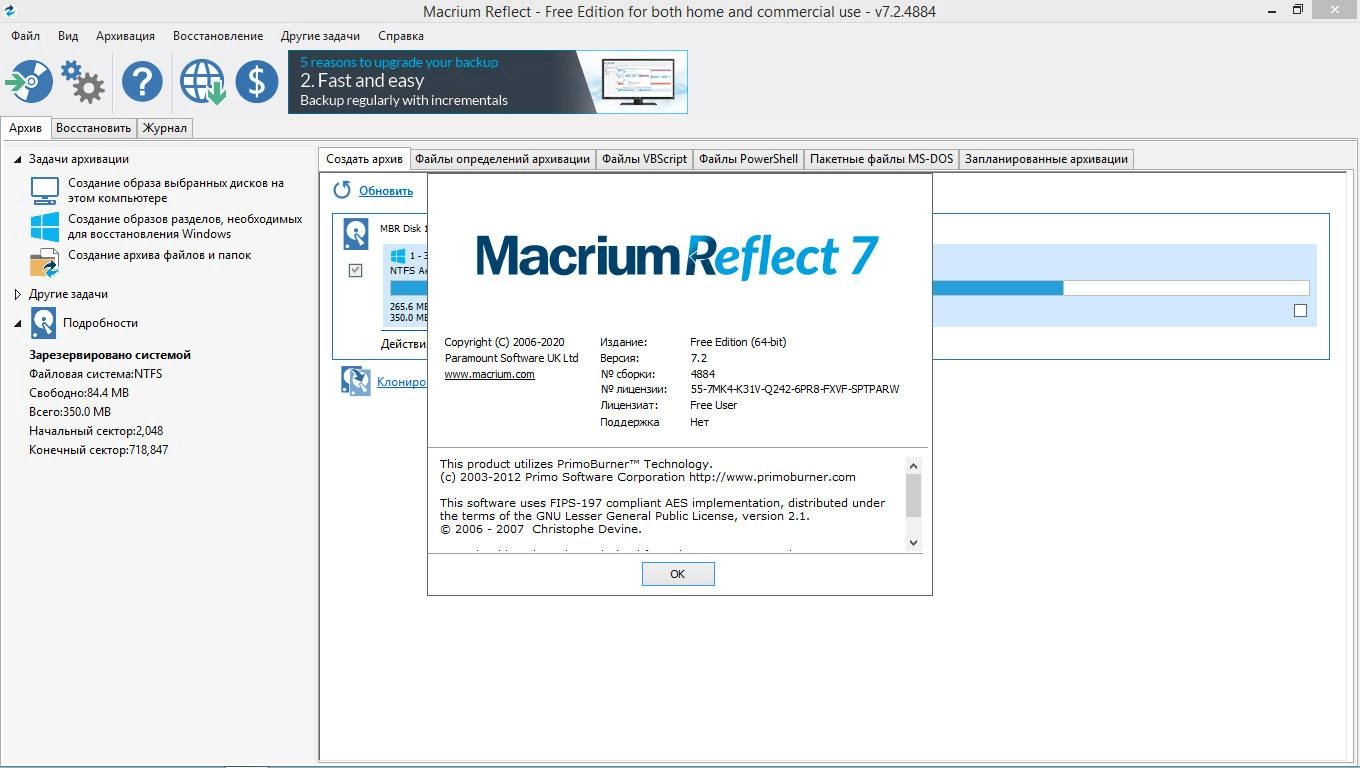This screenshot has height=768, width=1360.
Task: Open the Вид menu
Action: coord(68,36)
